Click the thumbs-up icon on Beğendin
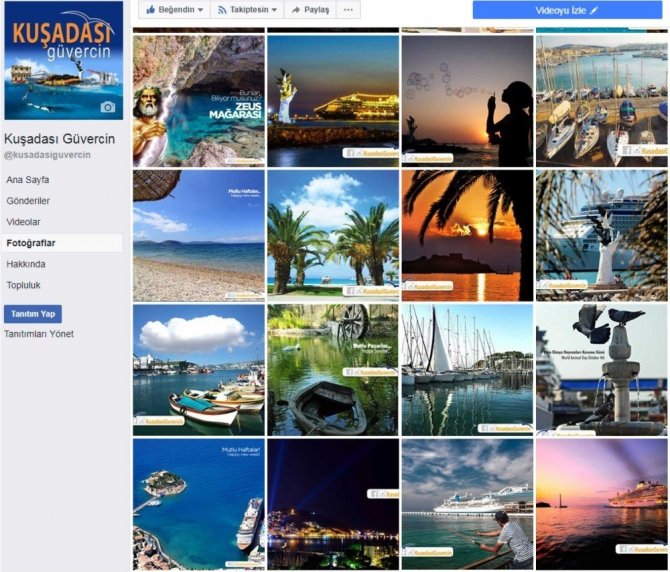 (x=150, y=9)
